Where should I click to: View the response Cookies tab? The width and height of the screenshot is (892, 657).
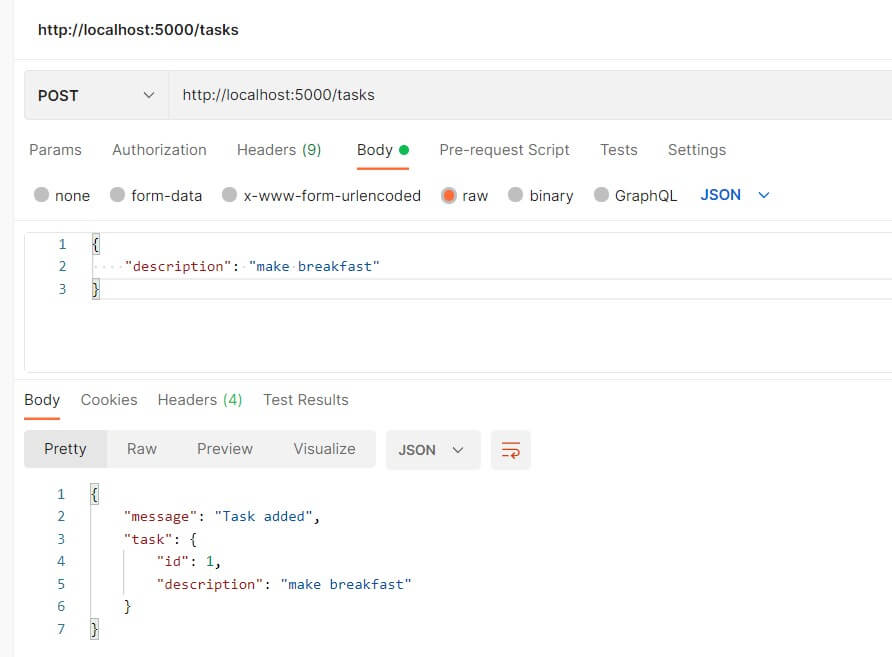(109, 400)
